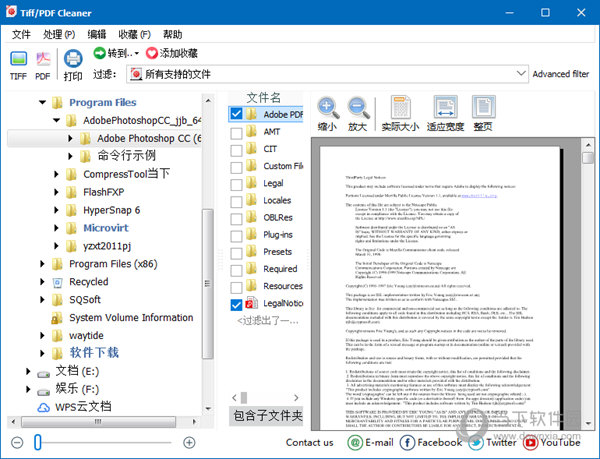The width and height of the screenshot is (600, 459).
Task: Select the Microvirt folder
Action: [106, 228]
